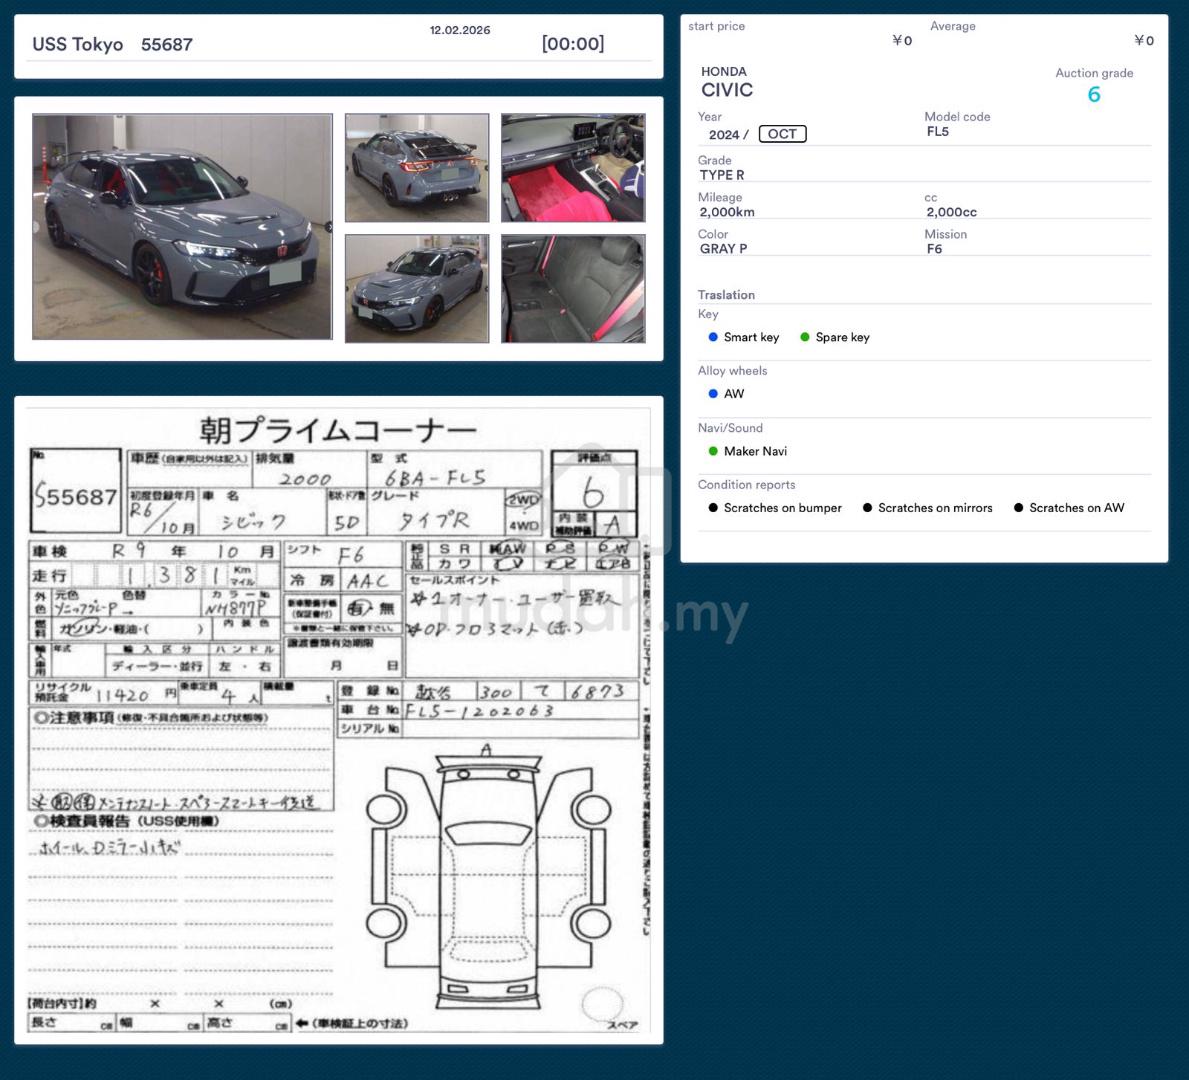1189x1080 pixels.
Task: Open the rear seat interior thumbnail
Action: (573, 289)
